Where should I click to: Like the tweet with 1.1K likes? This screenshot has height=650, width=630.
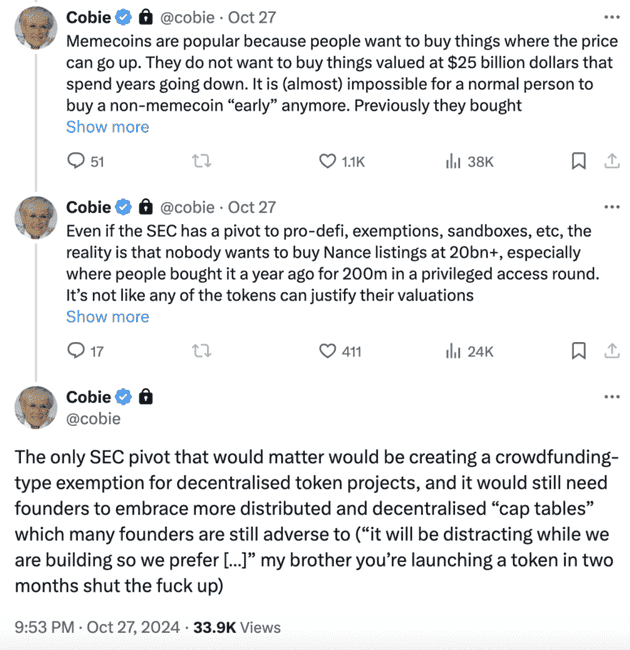342,161
